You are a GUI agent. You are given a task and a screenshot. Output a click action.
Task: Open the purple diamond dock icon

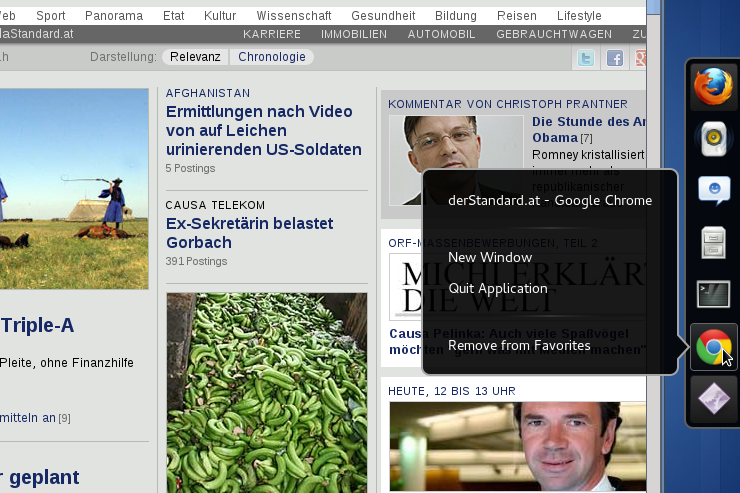click(x=713, y=401)
